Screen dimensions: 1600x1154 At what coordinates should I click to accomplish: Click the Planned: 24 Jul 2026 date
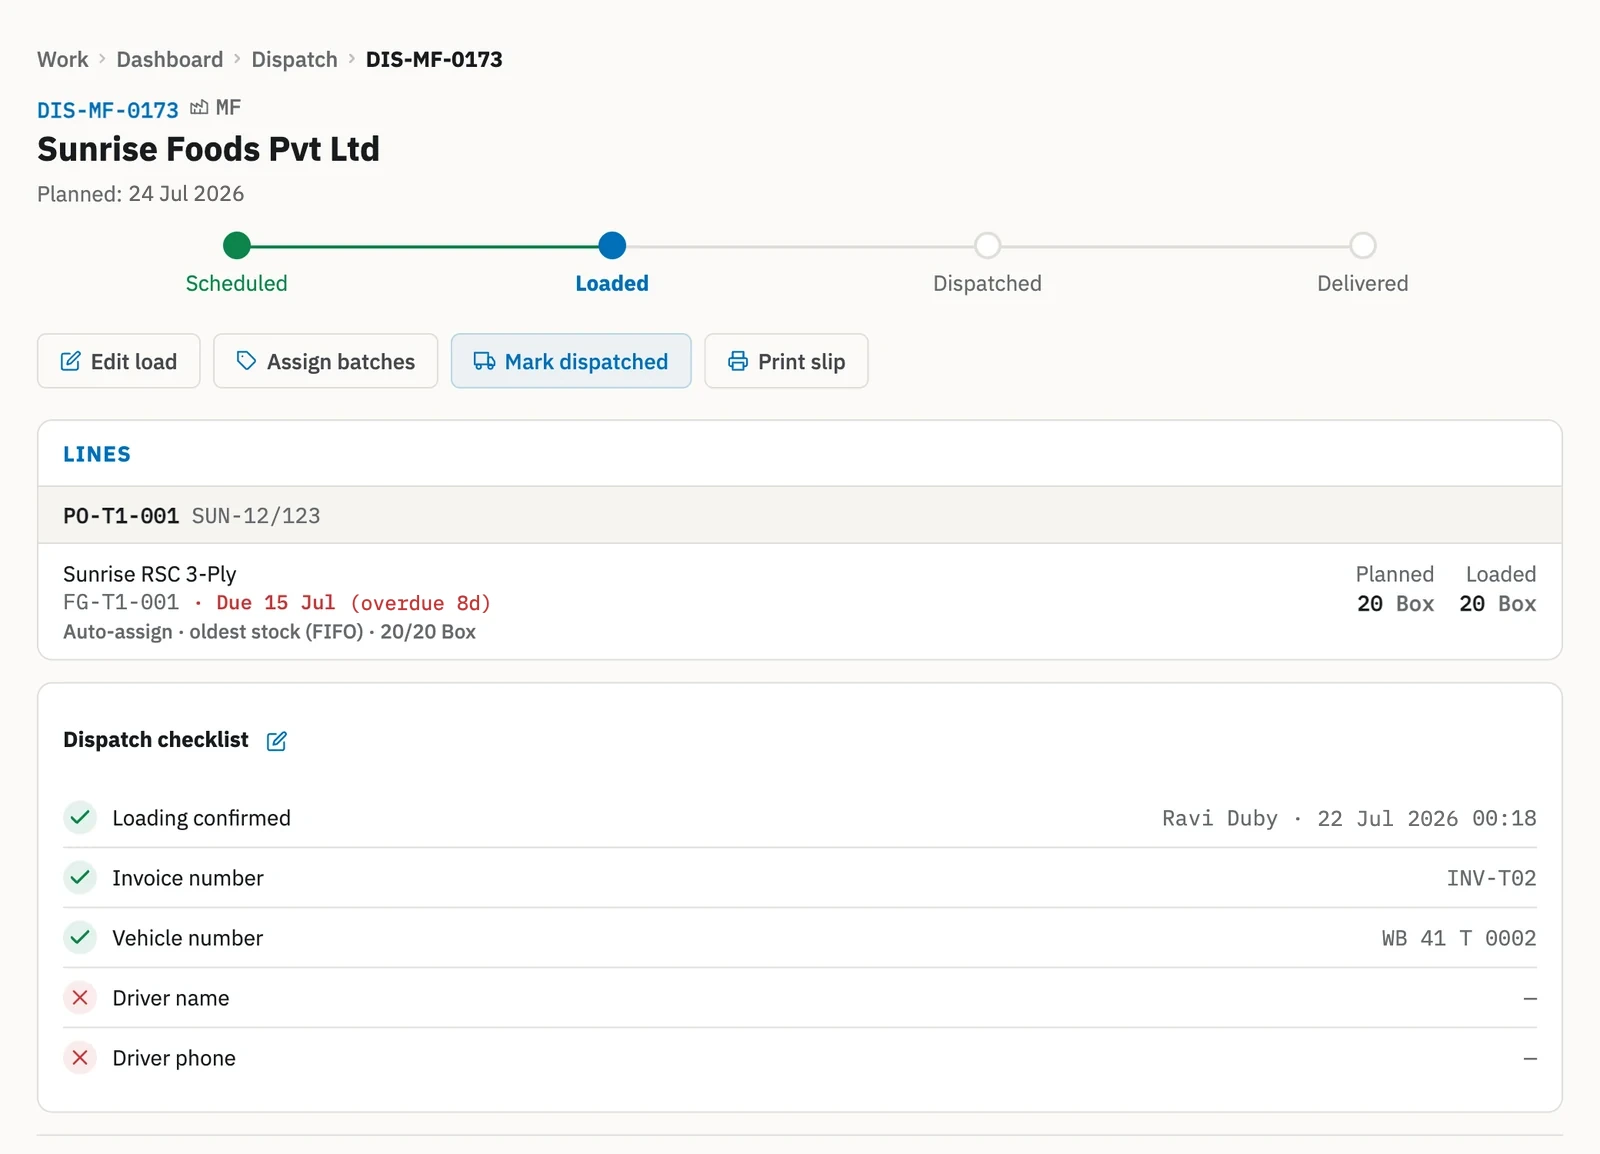[x=141, y=194]
